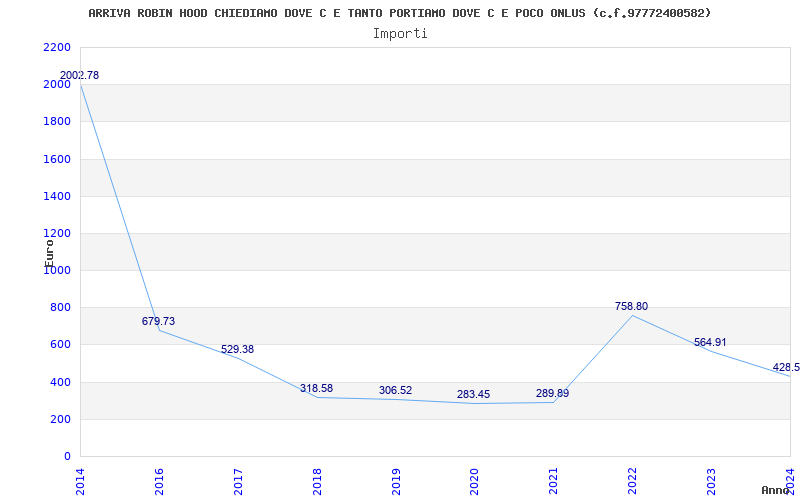Select the 400 y-axis tick label
This screenshot has height=500, width=800.
[x=60, y=382]
